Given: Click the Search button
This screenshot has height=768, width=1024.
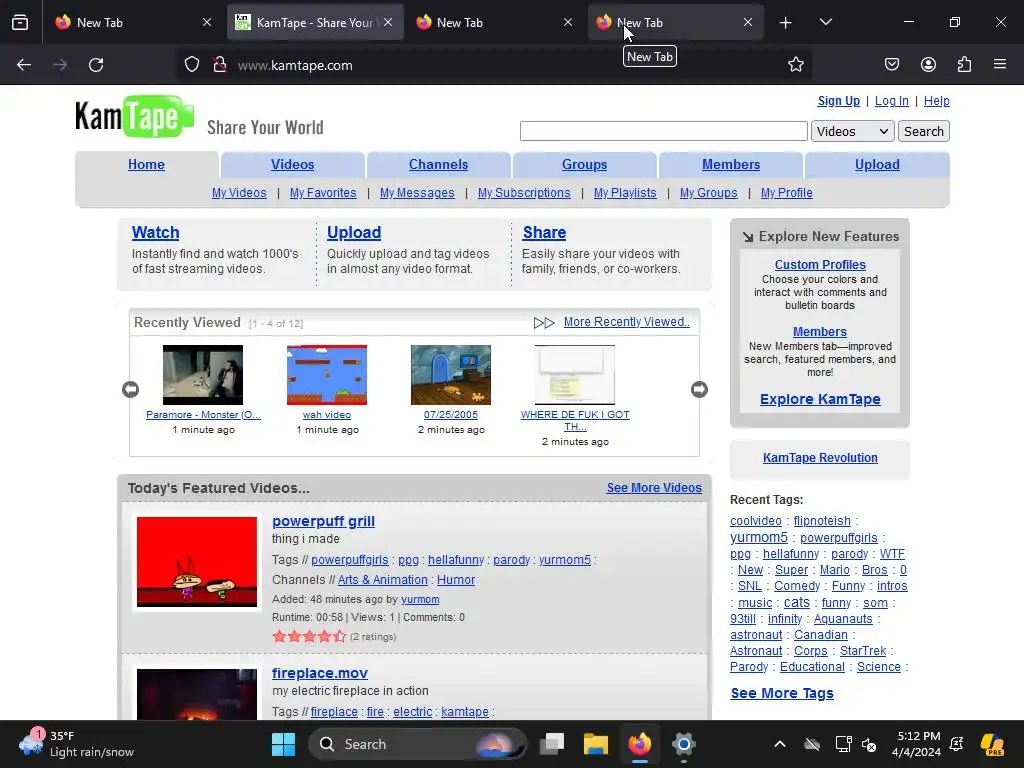Looking at the screenshot, I should click(923, 131).
